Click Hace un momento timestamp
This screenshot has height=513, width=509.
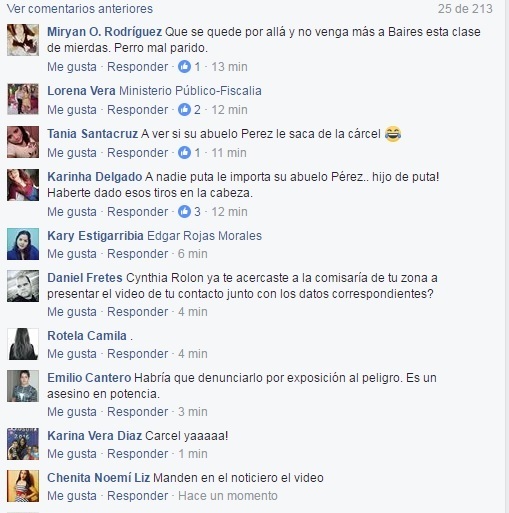(x=228, y=496)
